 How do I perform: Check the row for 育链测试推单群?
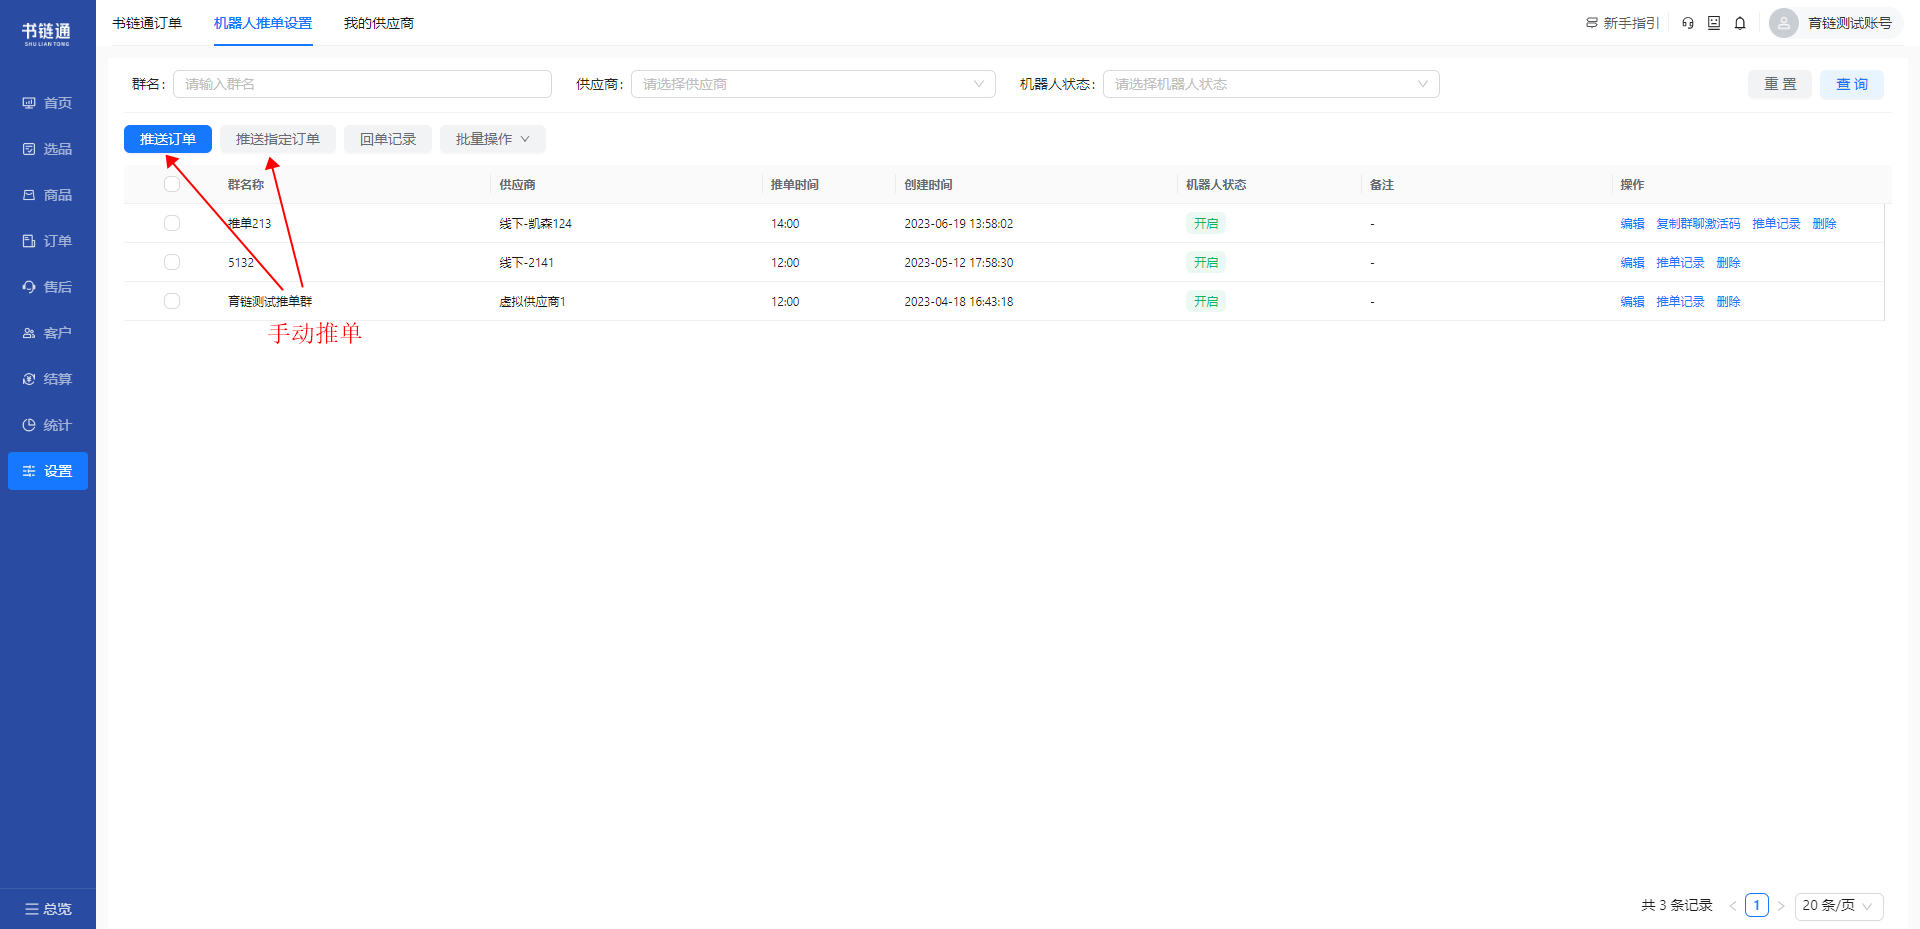coord(172,301)
